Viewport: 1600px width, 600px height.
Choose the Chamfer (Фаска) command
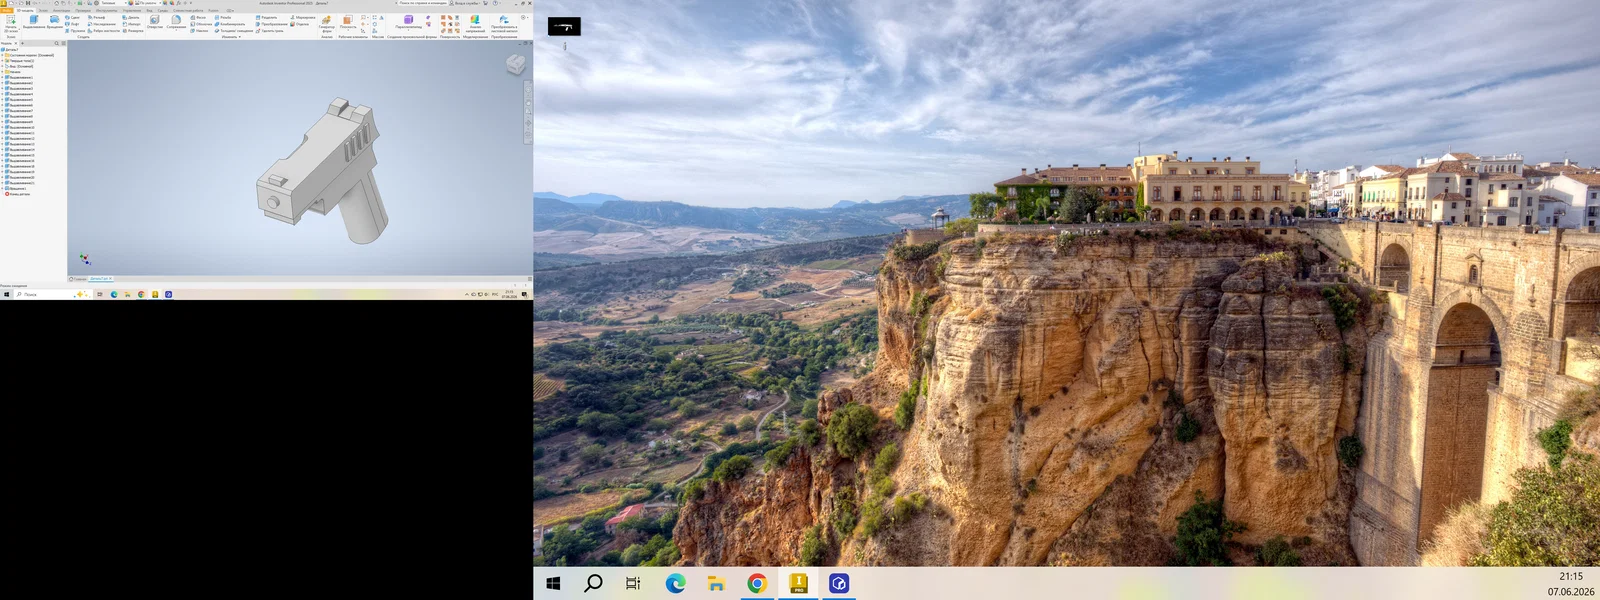click(x=198, y=17)
